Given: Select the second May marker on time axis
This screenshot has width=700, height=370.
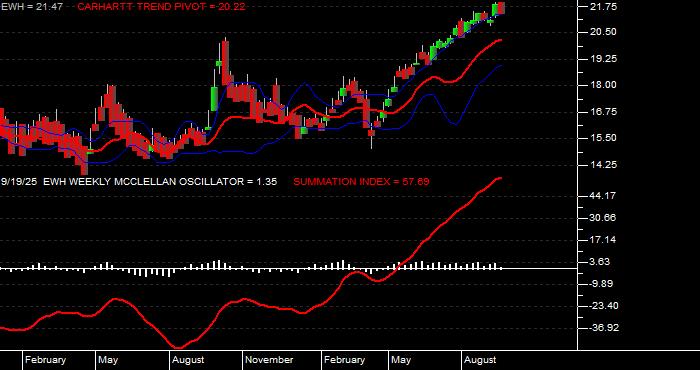Looking at the screenshot, I should click(401, 360).
